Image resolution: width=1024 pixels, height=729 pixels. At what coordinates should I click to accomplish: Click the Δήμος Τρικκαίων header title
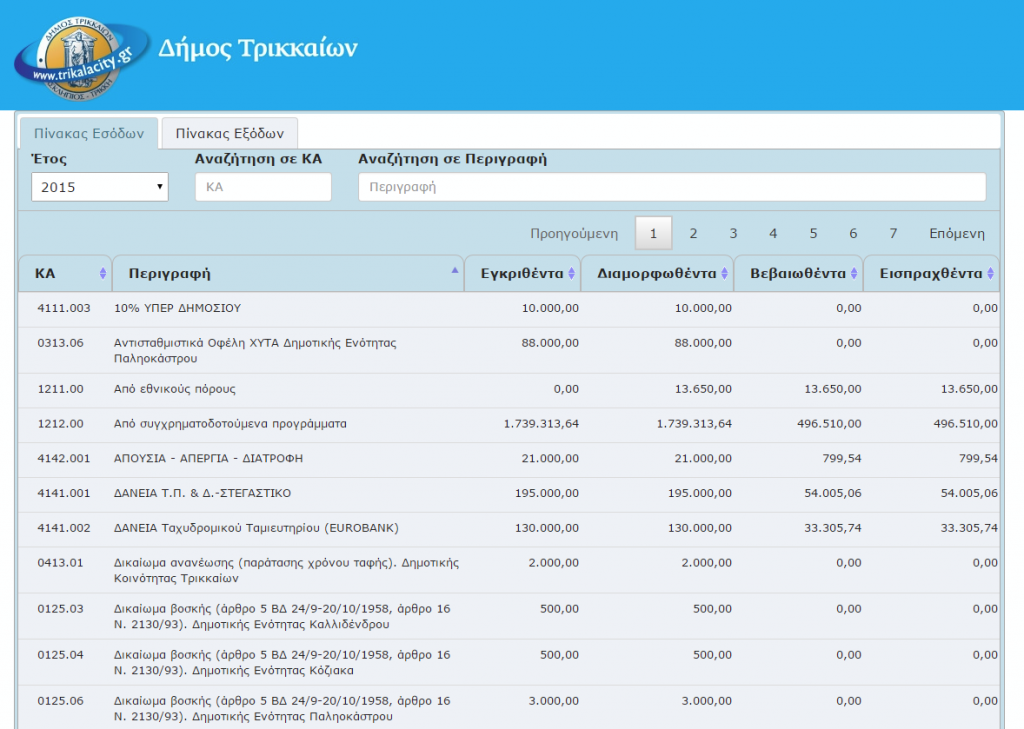(258, 48)
